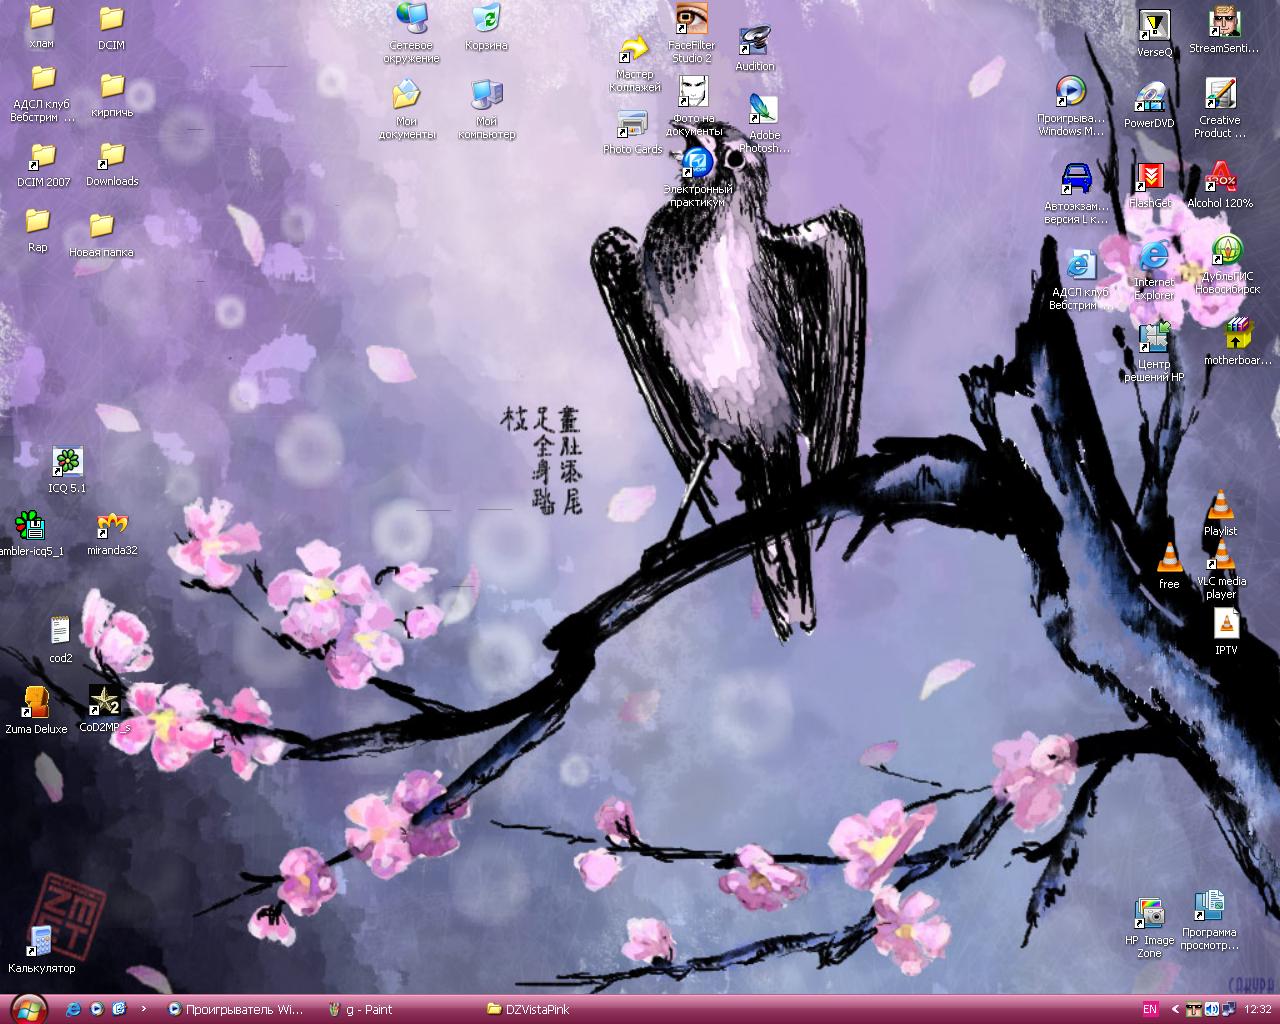Open the EN language bar selector

(x=1150, y=1009)
